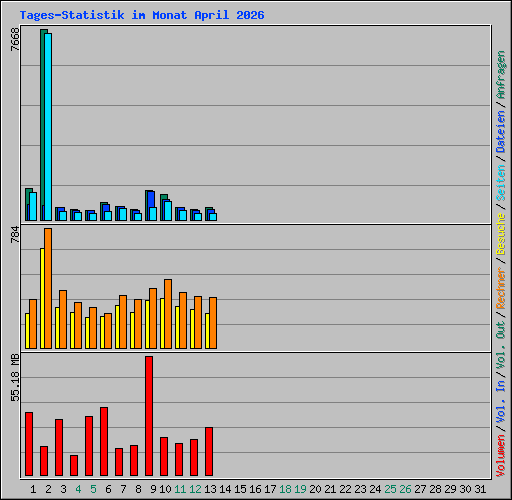Viewport: 512px width, 500px height.
Task: Click day 30 on the x-axis
Action: pos(465,489)
